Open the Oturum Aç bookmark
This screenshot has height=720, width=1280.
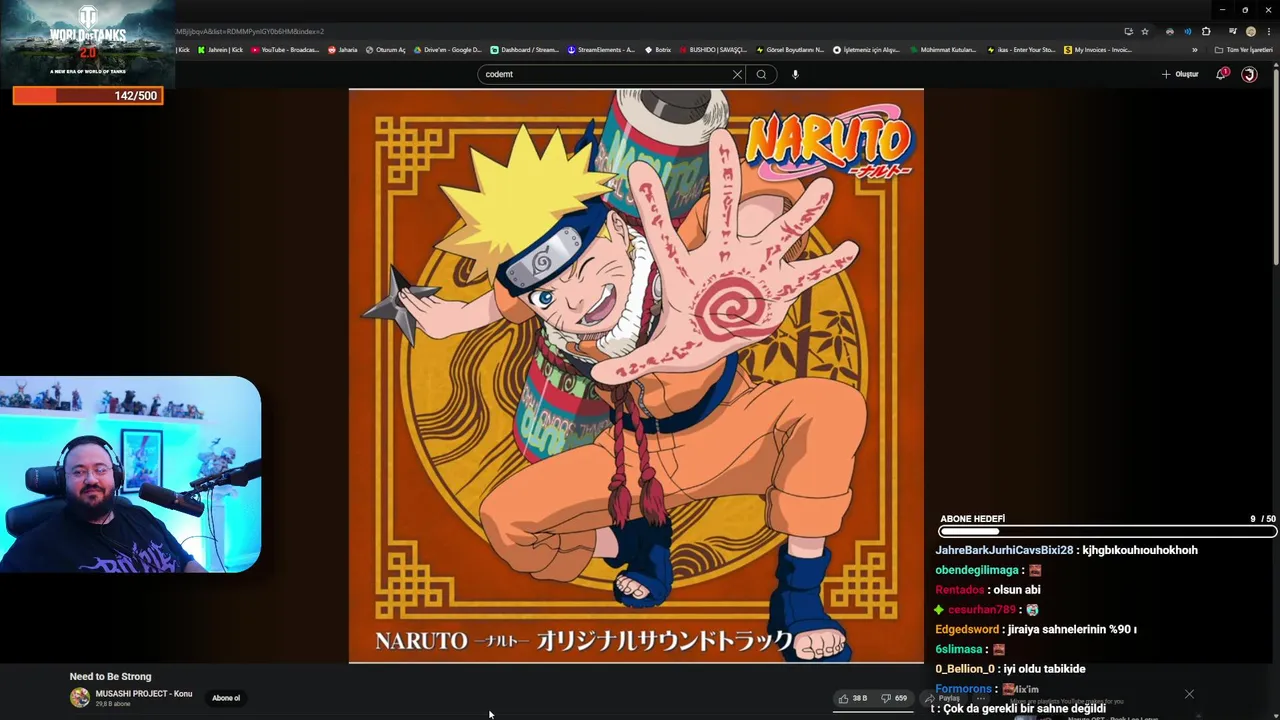[385, 50]
